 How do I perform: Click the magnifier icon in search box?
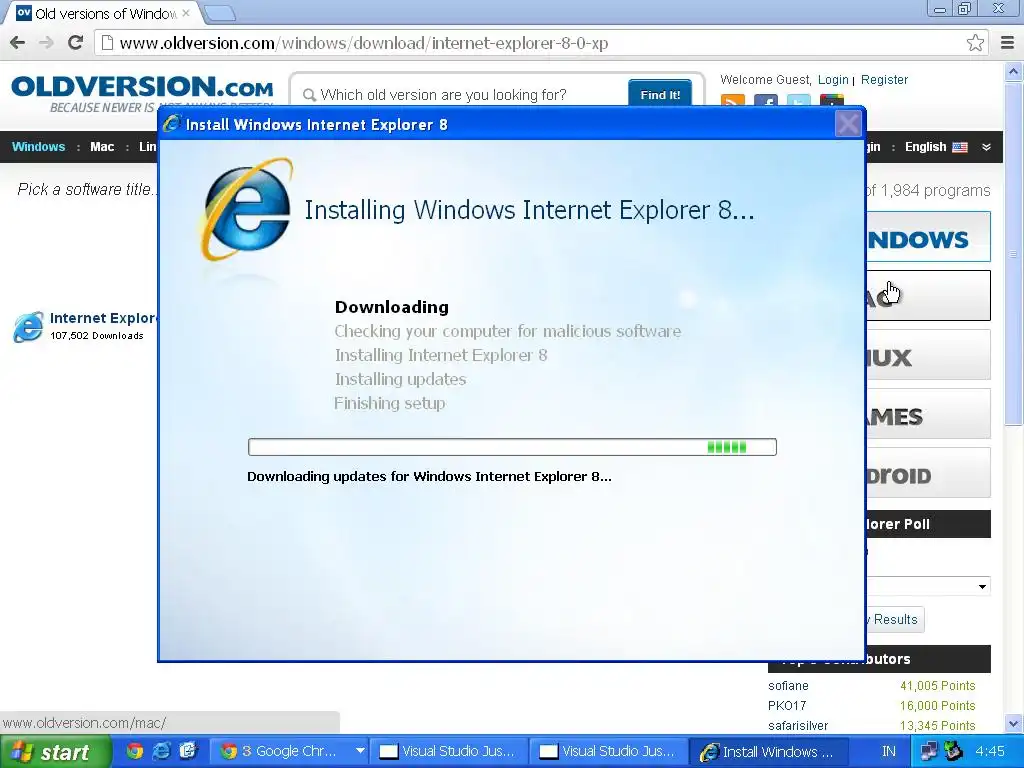tap(309, 95)
